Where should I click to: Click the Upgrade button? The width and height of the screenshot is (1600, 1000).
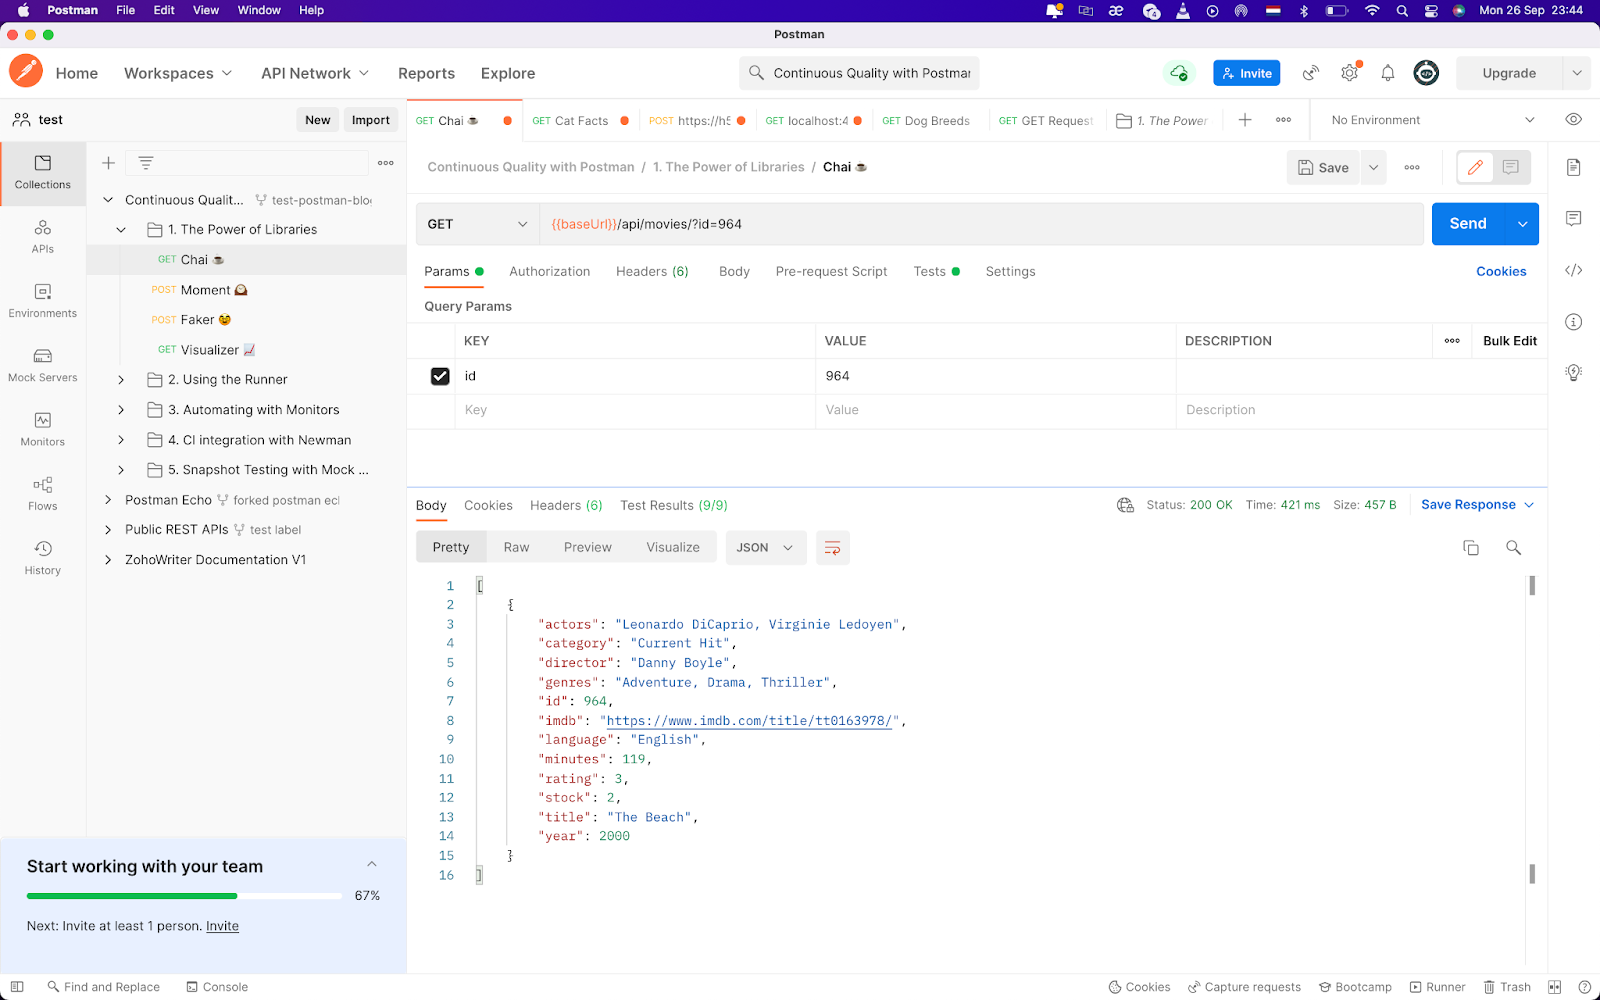click(x=1509, y=73)
